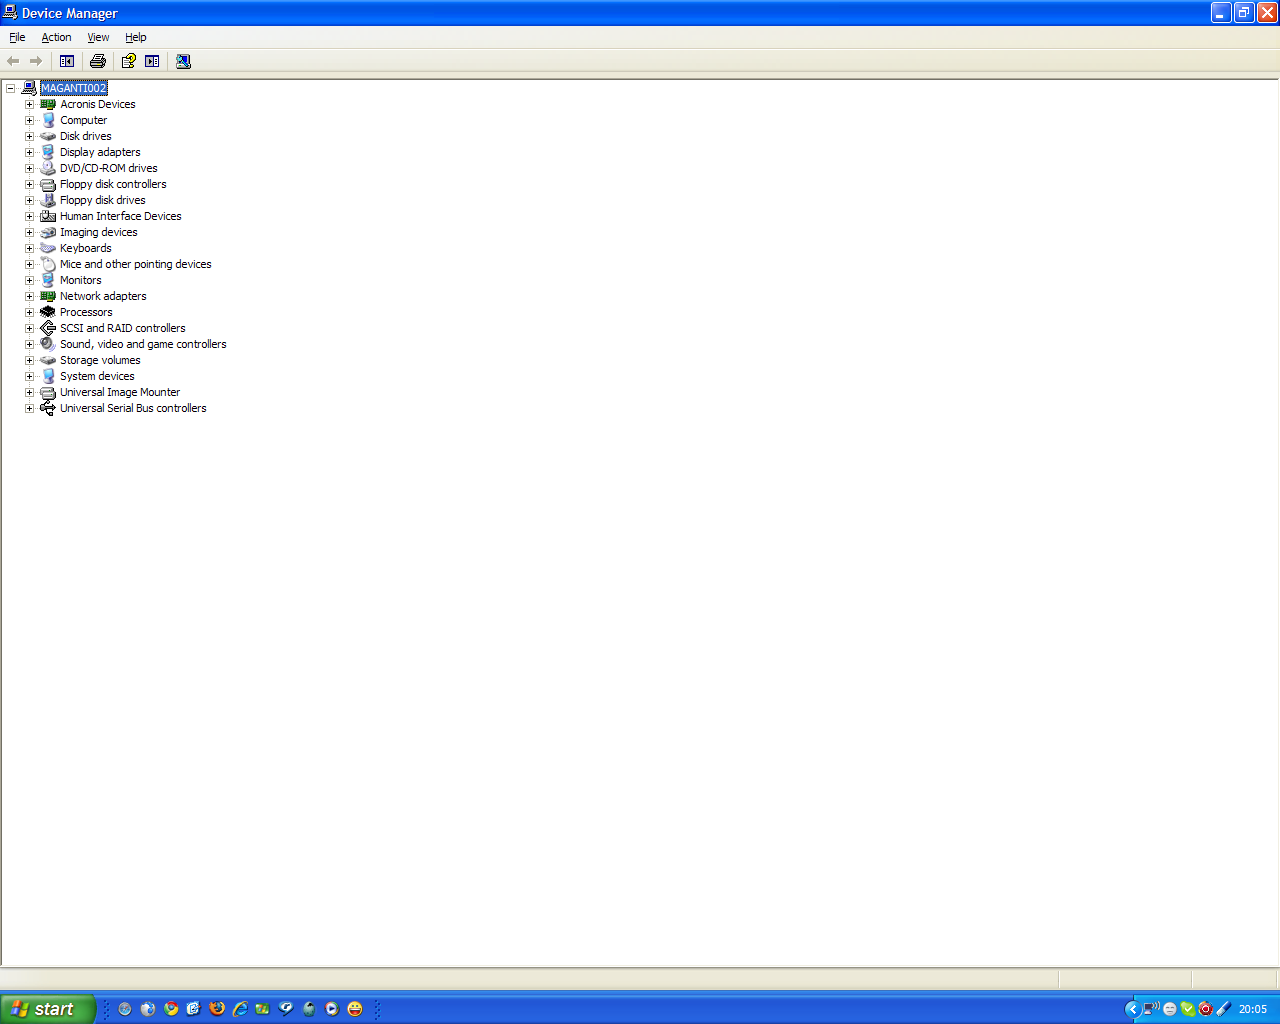Select the Universal Serial Bus controllers label
Screen dimensions: 1280x1024
point(133,408)
